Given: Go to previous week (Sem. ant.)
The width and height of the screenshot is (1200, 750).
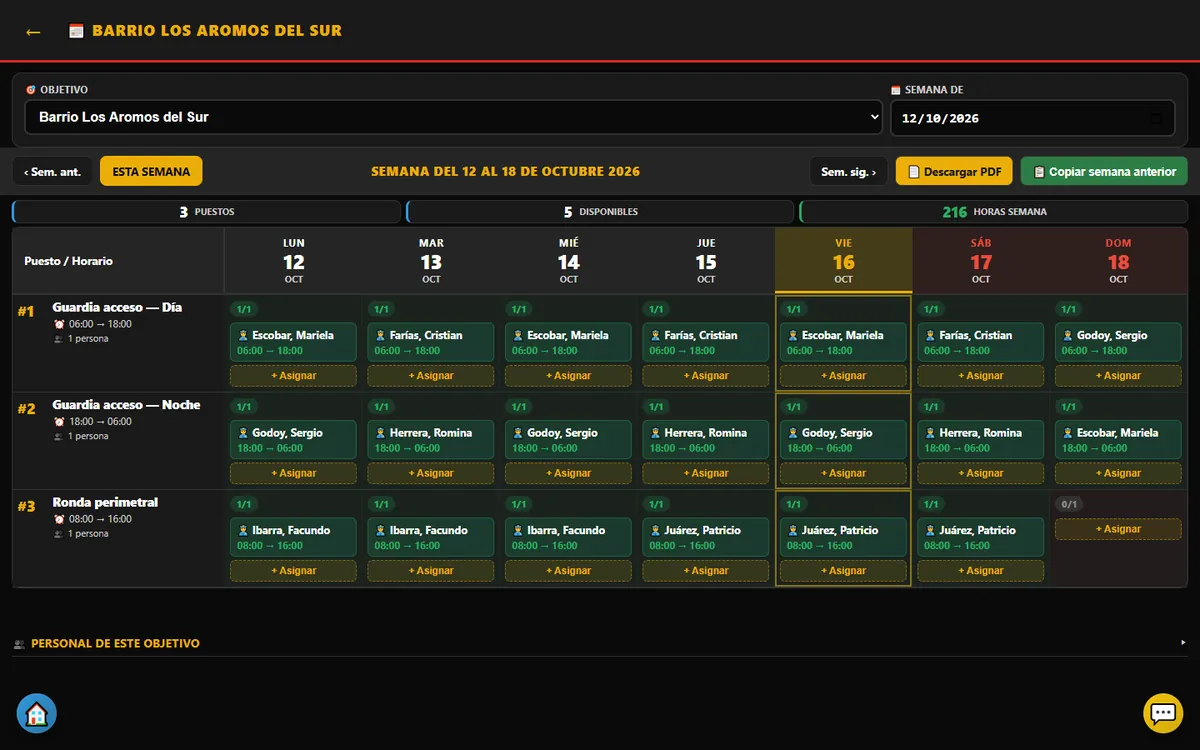Looking at the screenshot, I should pos(53,172).
